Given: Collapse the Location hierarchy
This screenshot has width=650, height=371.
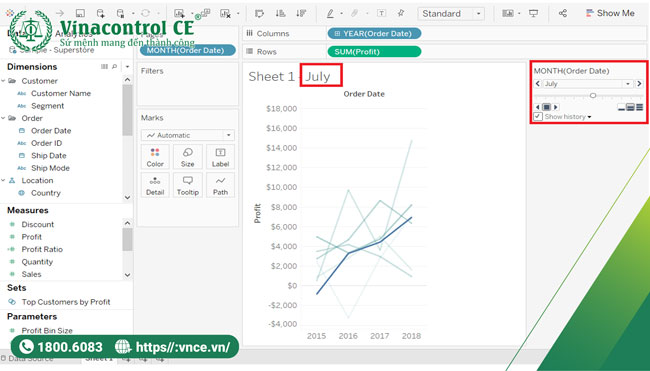Looking at the screenshot, I should coord(3,180).
